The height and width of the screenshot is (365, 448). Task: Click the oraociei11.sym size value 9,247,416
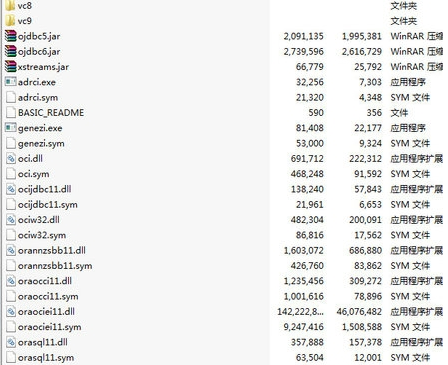coord(304,327)
